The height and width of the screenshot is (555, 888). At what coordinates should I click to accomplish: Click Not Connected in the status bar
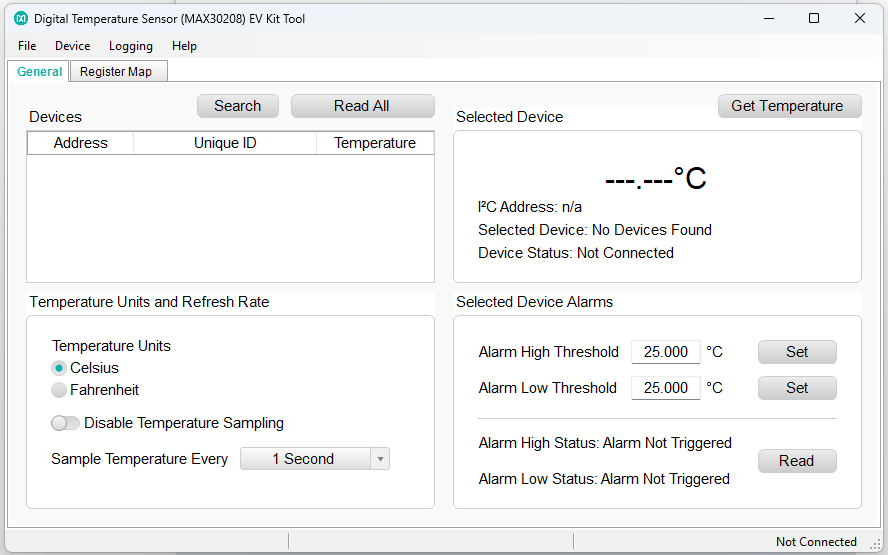click(x=816, y=542)
